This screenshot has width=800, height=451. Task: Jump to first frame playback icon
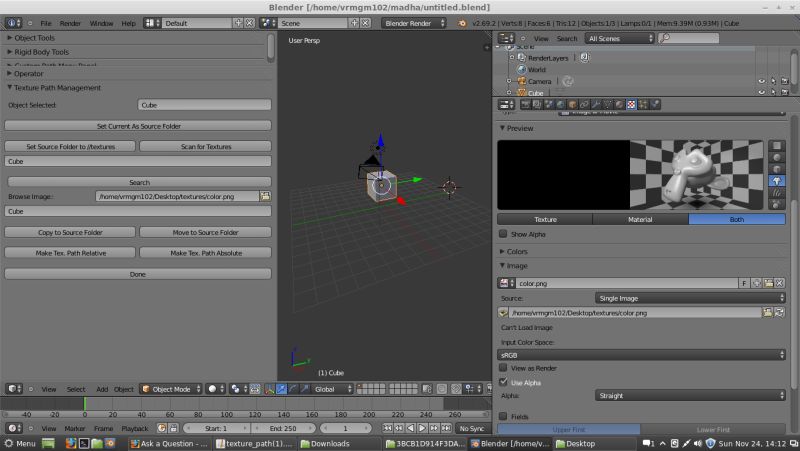(x=387, y=428)
